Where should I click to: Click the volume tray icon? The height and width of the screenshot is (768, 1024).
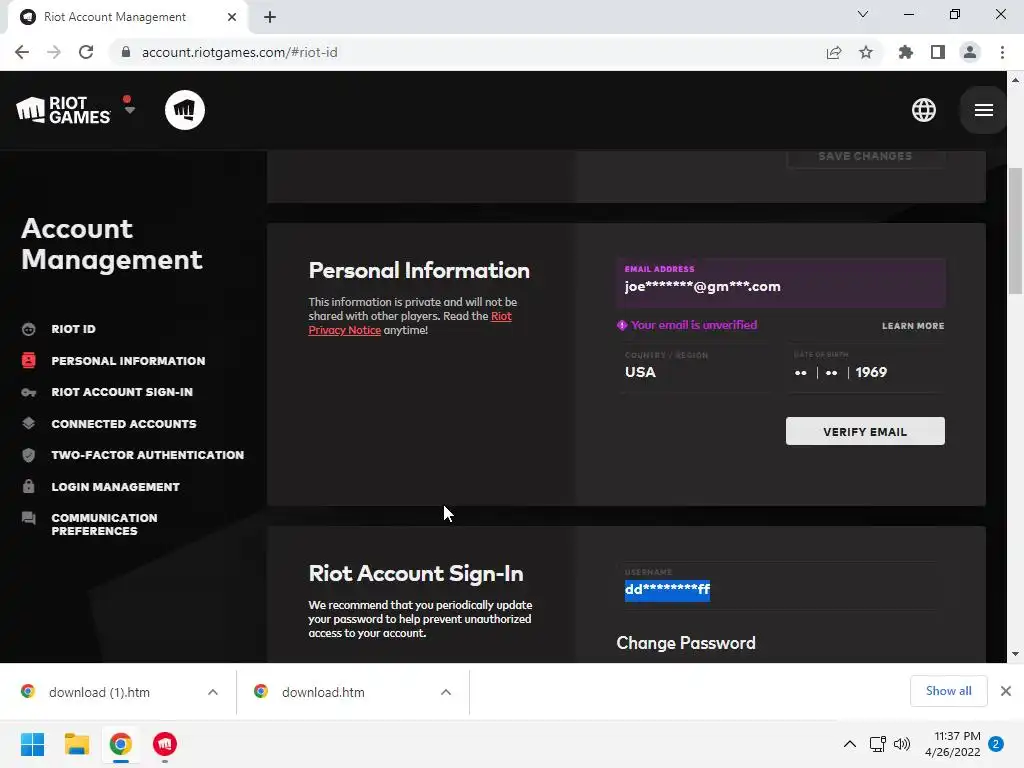[902, 744]
